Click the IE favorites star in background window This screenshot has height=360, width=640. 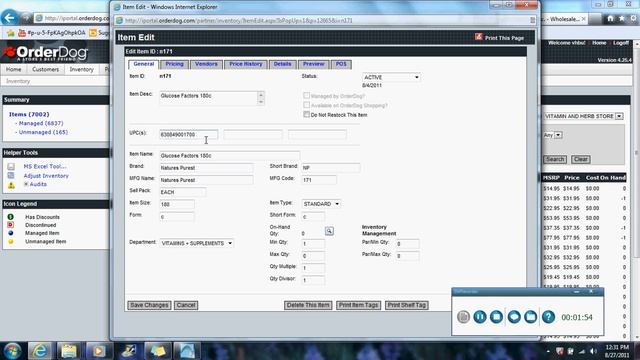coord(622,18)
